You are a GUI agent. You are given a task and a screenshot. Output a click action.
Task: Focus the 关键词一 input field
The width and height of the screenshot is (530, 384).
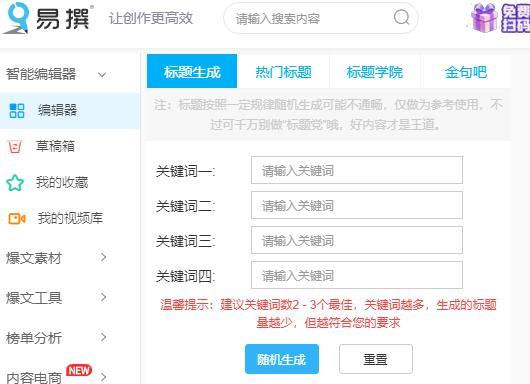(357, 170)
